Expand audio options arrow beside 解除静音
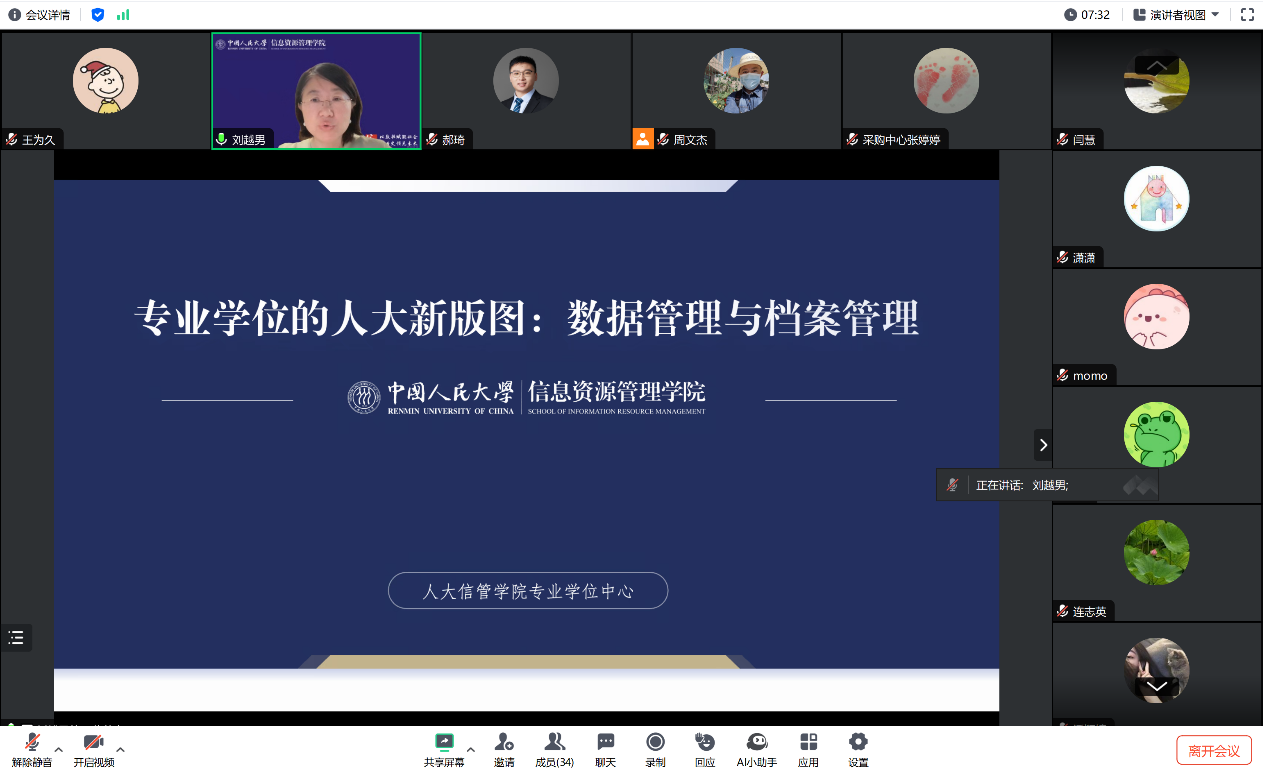This screenshot has height=779, width=1269. (59, 749)
